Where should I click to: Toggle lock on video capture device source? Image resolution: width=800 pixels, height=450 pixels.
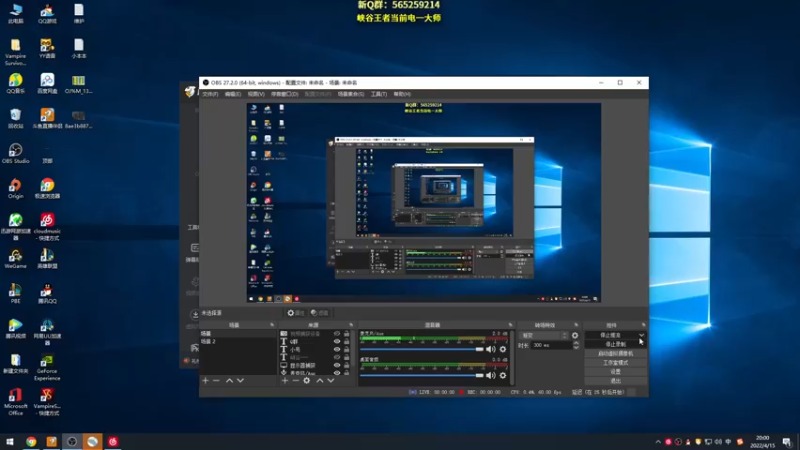pos(347,334)
